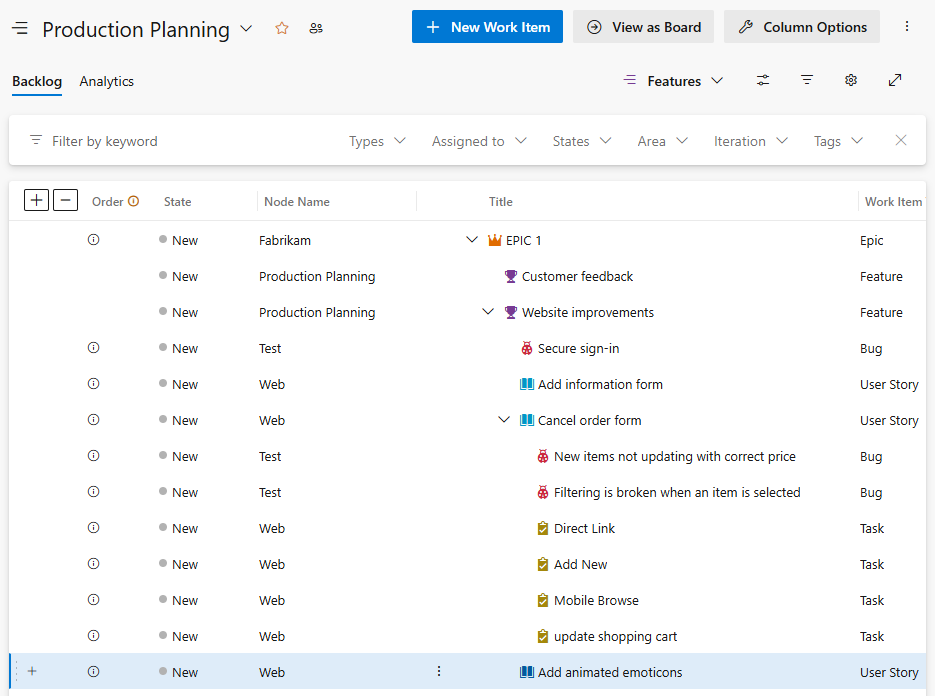Image resolution: width=935 pixels, height=696 pixels.
Task: Open the context menu for Add animated emoticons
Action: pyautogui.click(x=439, y=671)
